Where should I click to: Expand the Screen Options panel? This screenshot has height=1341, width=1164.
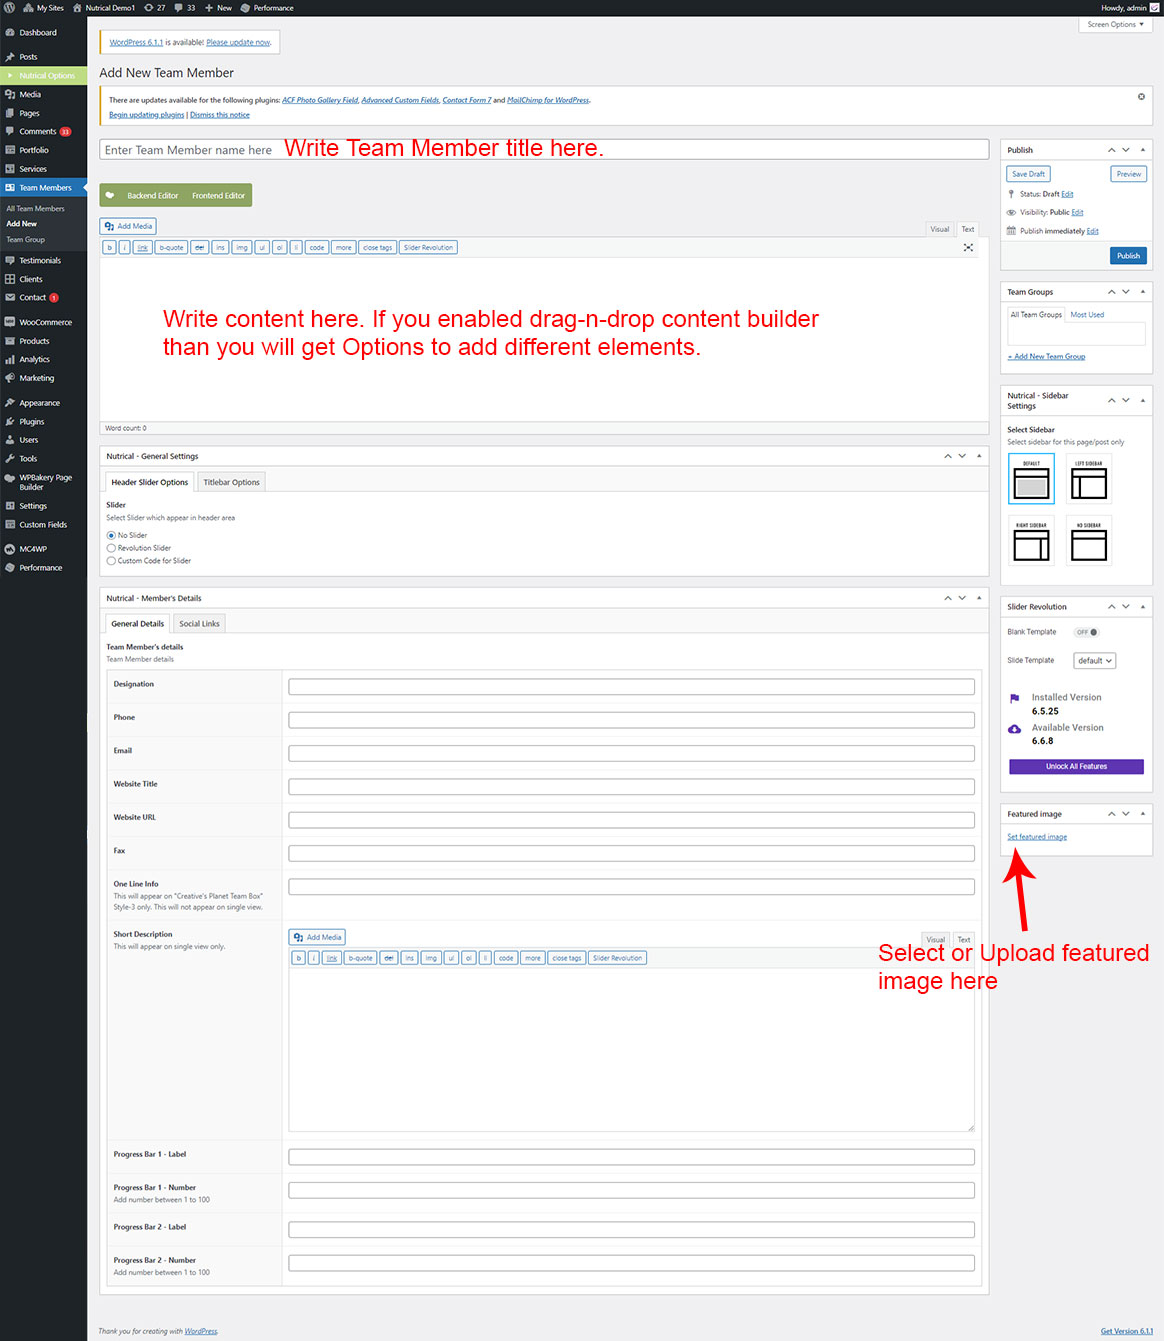click(x=1115, y=25)
